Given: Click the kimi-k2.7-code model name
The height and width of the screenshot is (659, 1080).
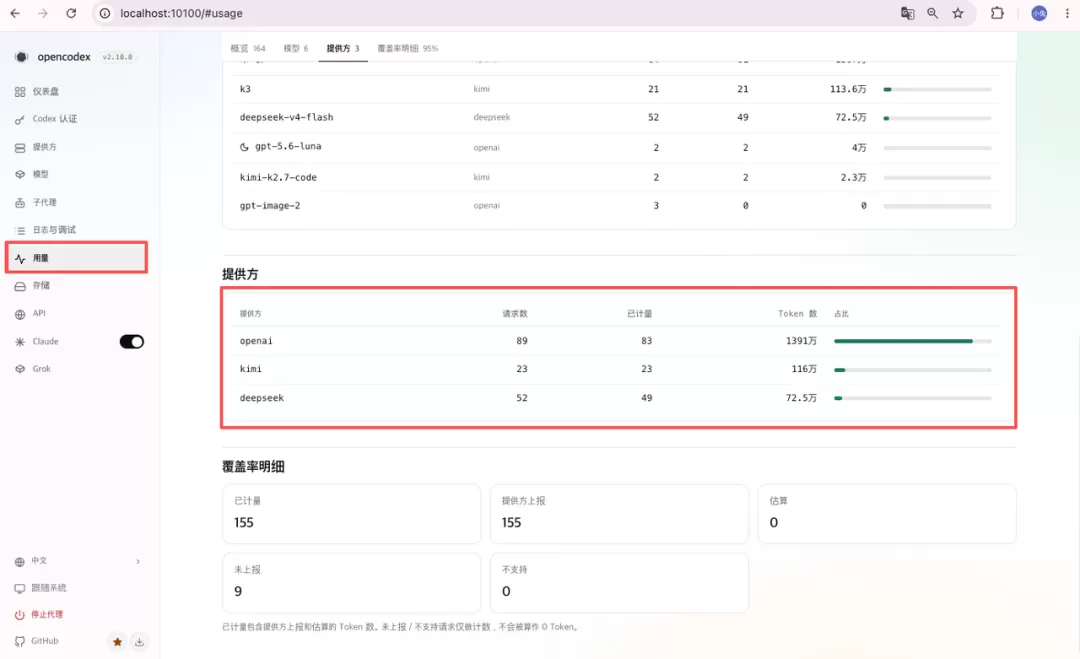Looking at the screenshot, I should coord(278,178).
